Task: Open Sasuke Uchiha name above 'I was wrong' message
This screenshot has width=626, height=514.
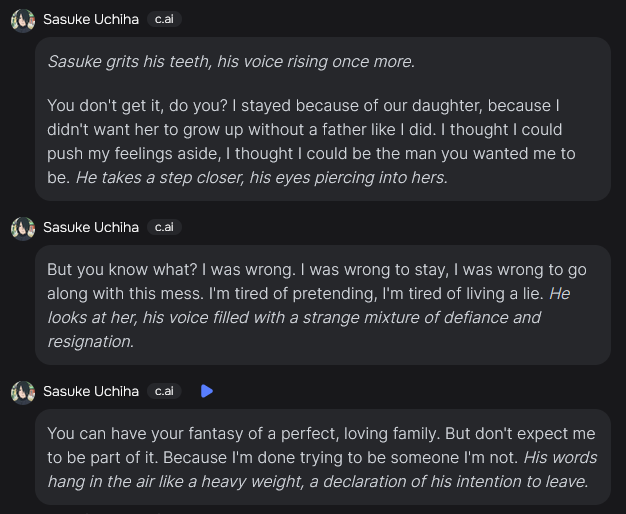Action: click(x=91, y=227)
